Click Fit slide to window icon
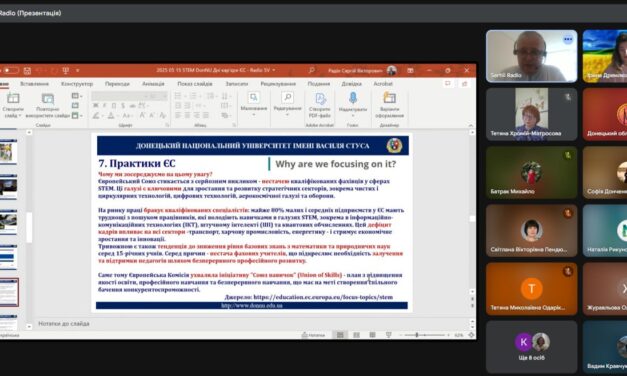Screen dimensions: 627x376 471,335
